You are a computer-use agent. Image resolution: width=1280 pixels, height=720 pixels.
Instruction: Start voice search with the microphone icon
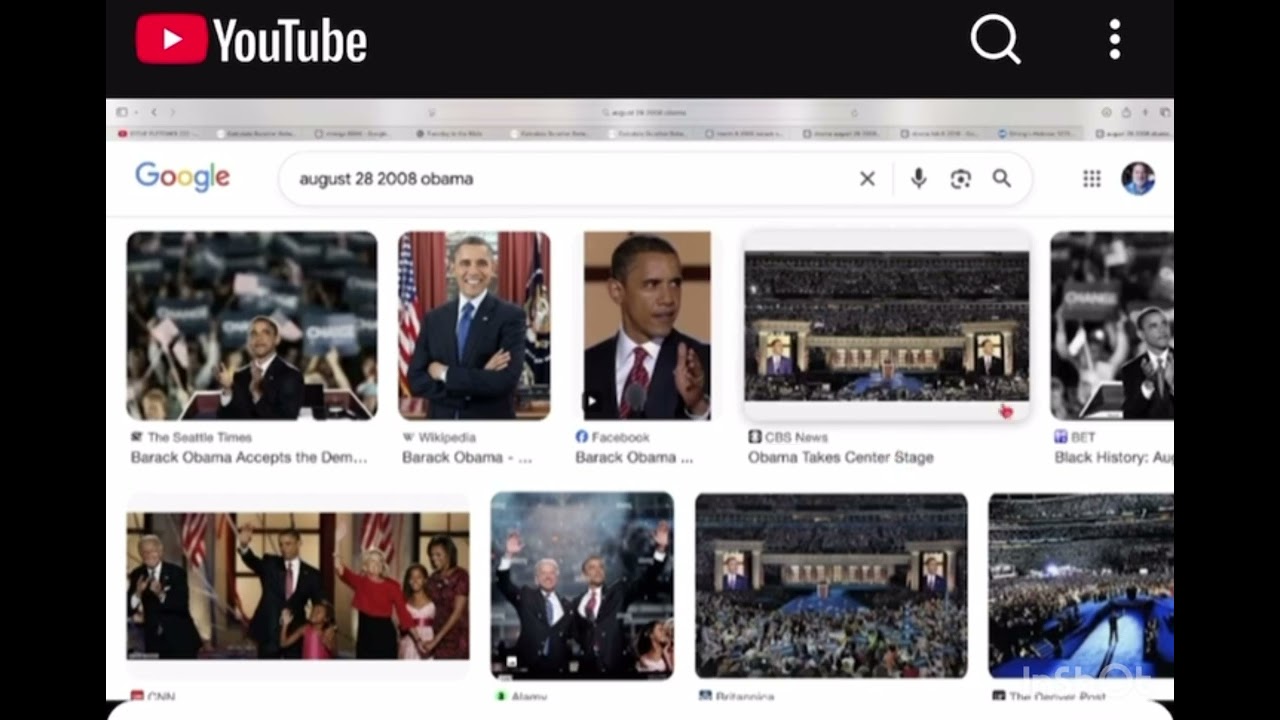[x=918, y=179]
